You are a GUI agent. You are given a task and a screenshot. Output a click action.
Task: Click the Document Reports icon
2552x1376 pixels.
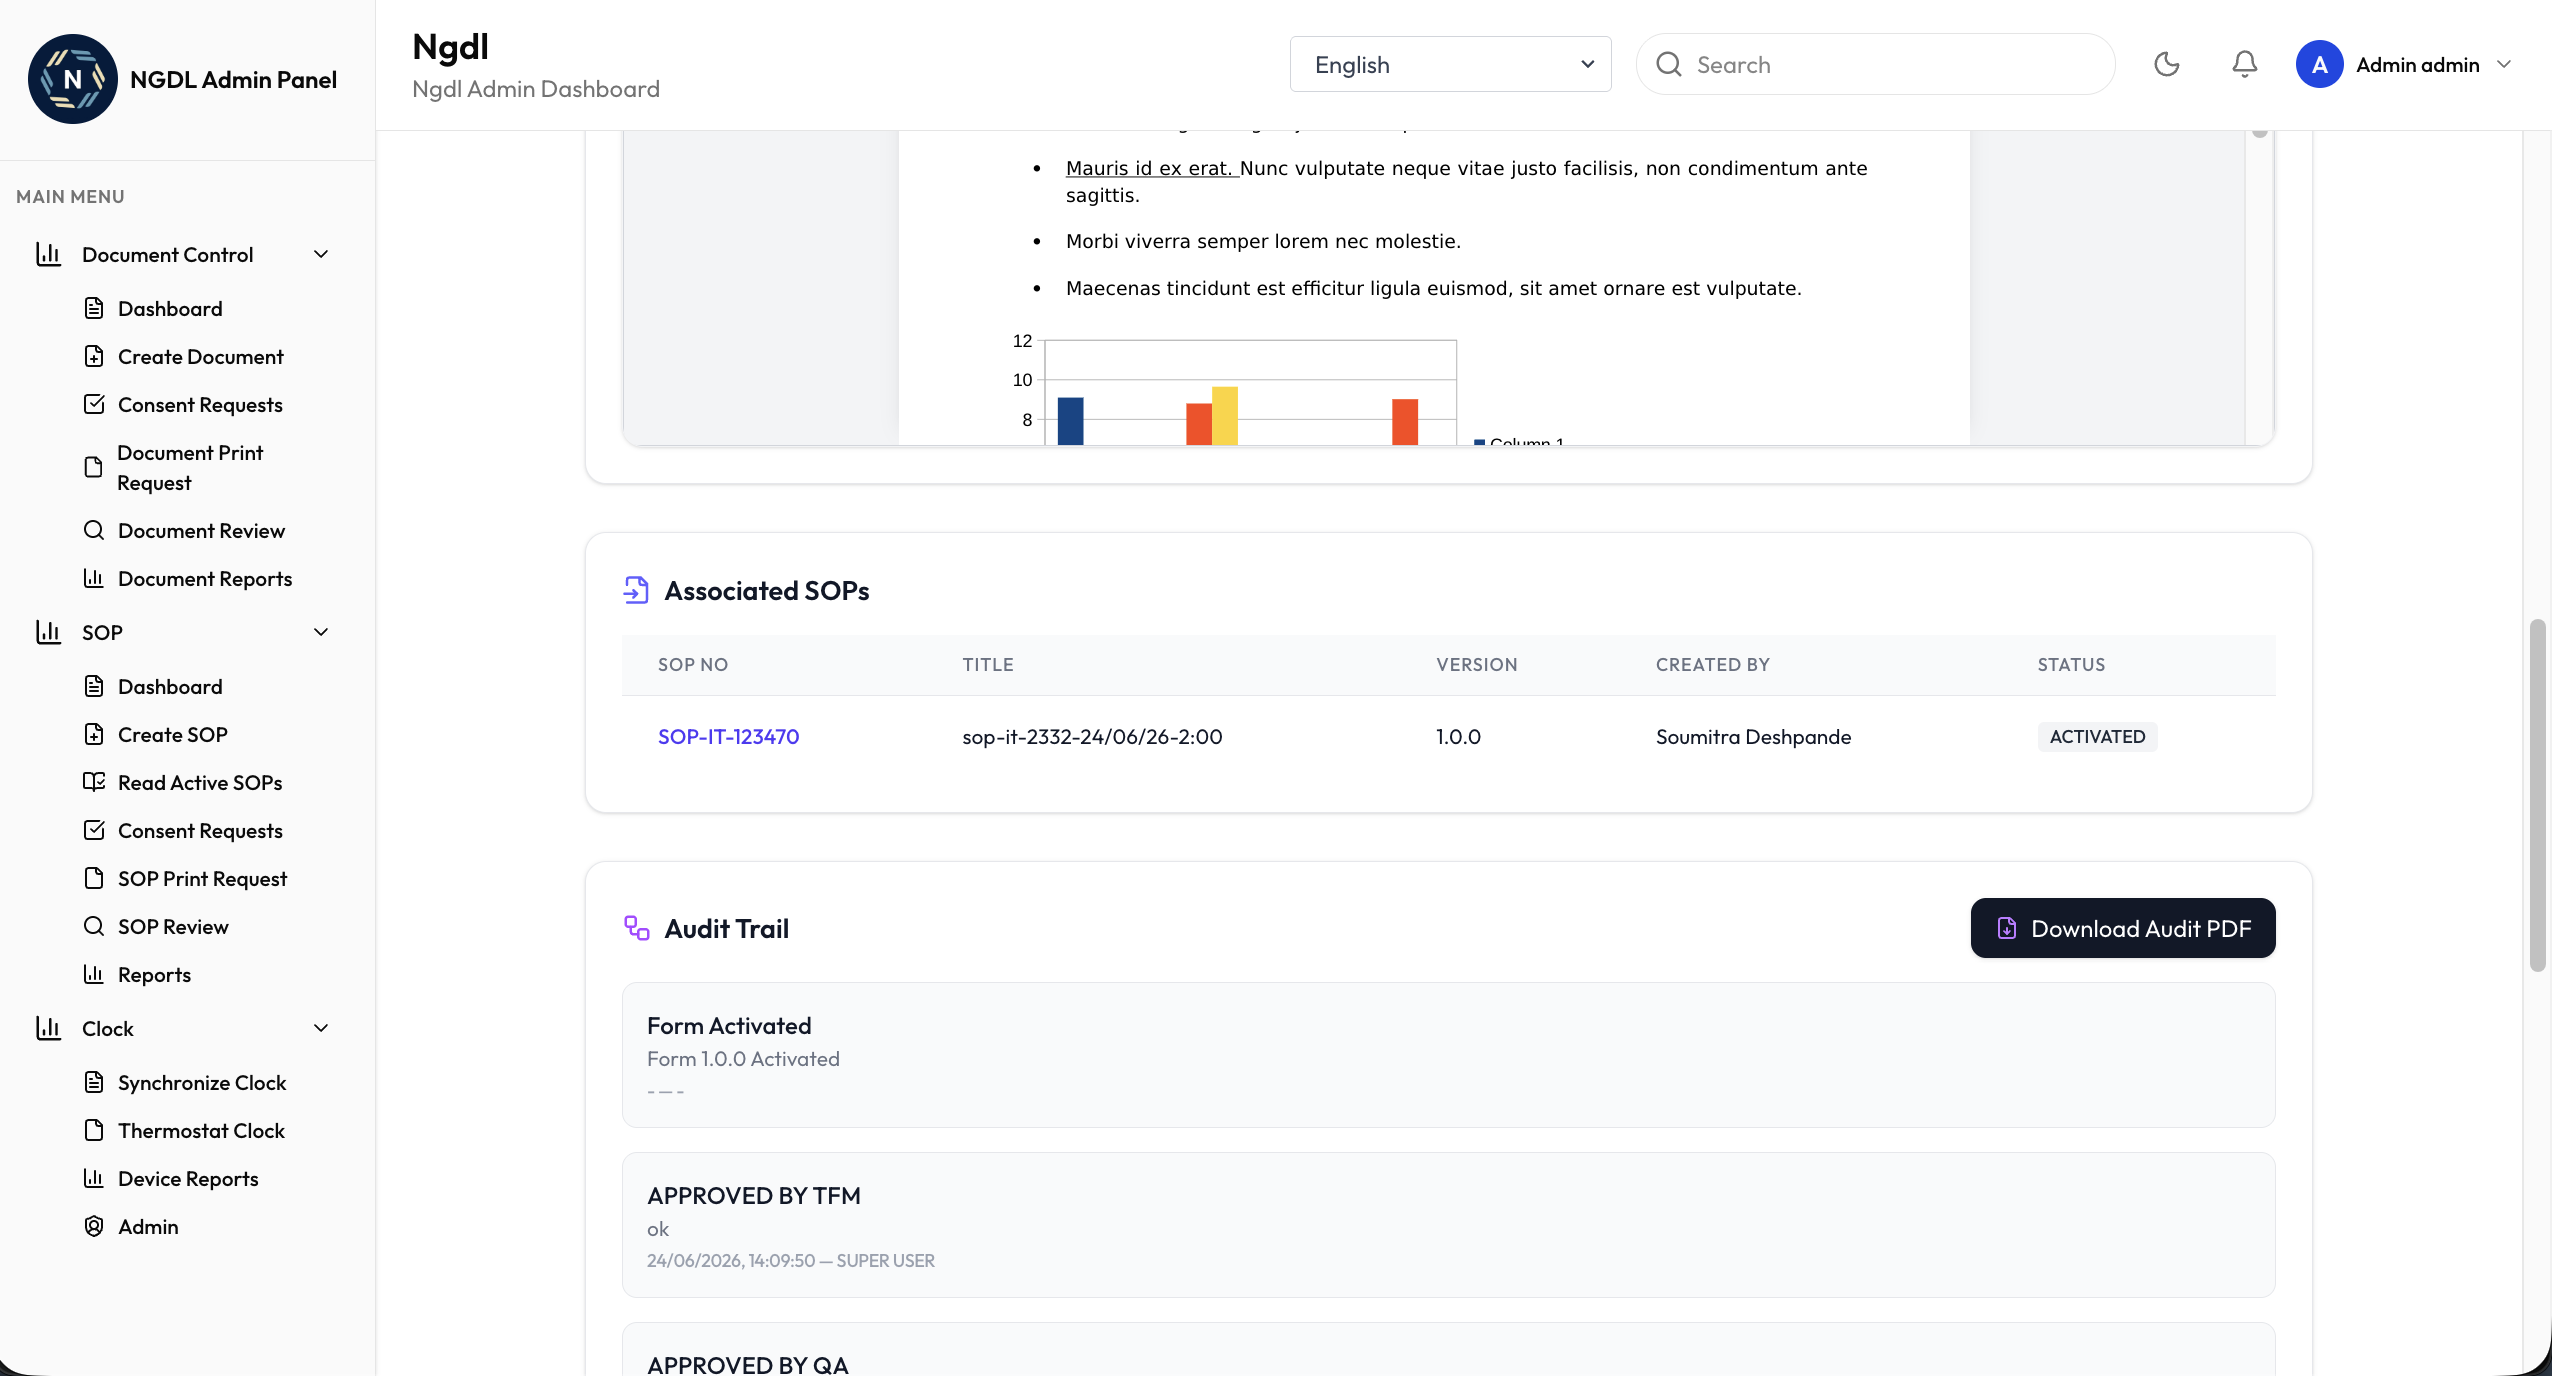[x=94, y=578]
